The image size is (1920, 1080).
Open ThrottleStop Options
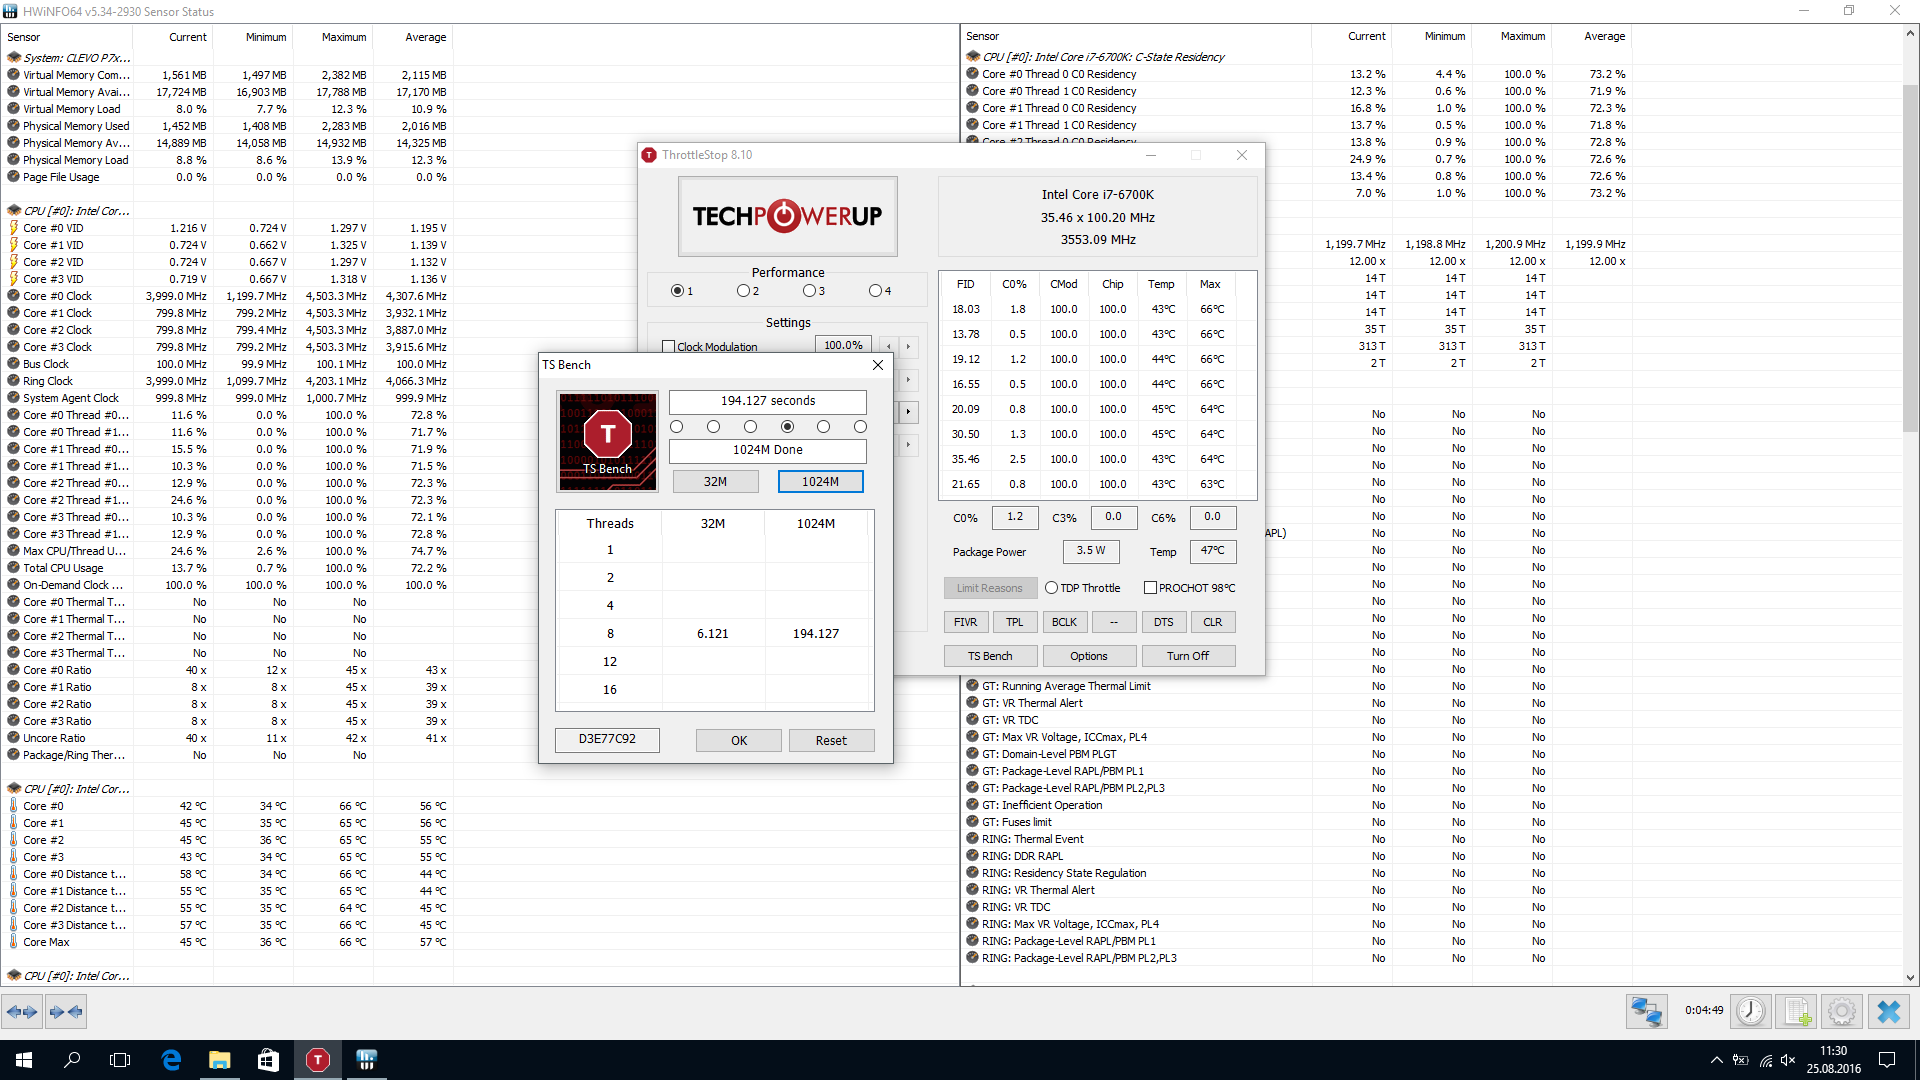(1089, 656)
